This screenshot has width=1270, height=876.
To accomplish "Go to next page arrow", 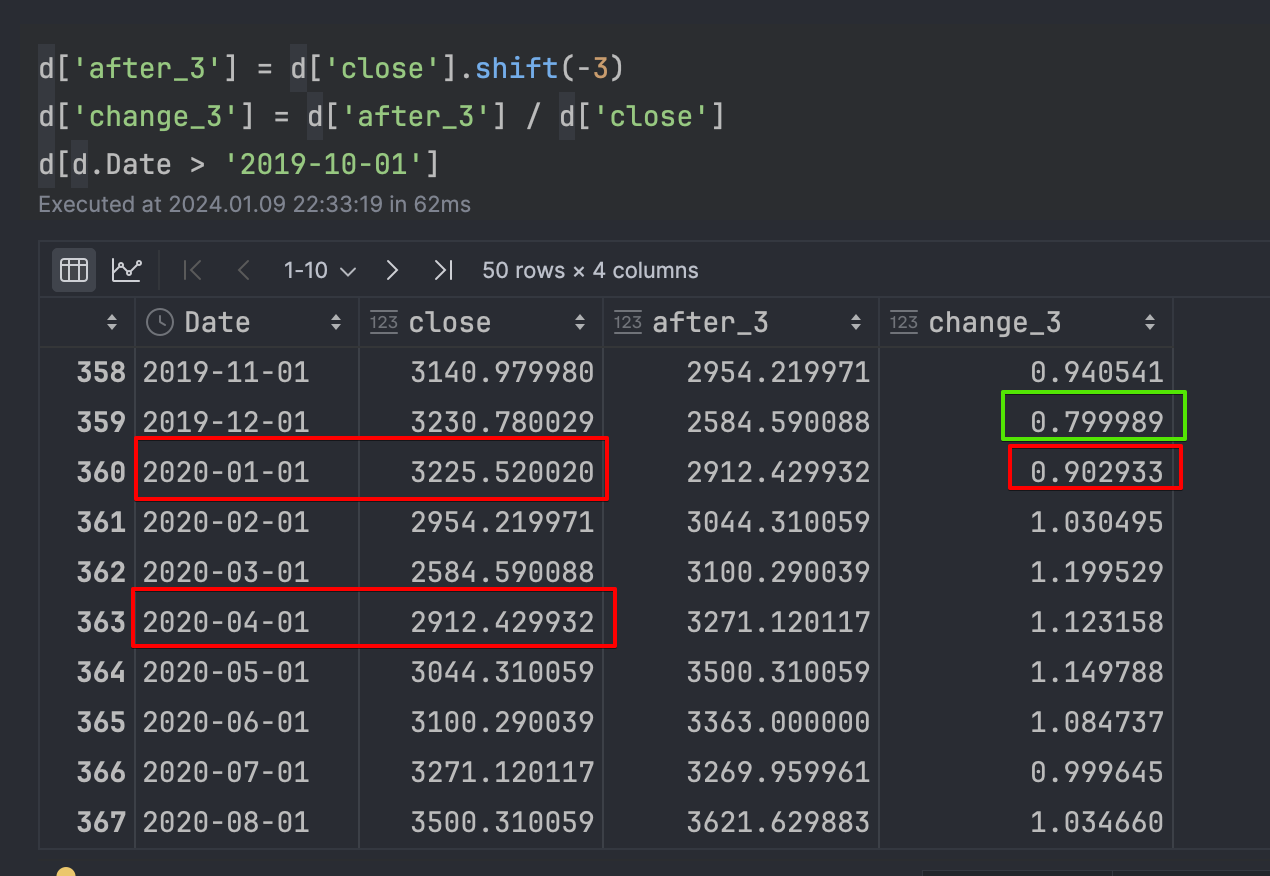I will [x=392, y=270].
